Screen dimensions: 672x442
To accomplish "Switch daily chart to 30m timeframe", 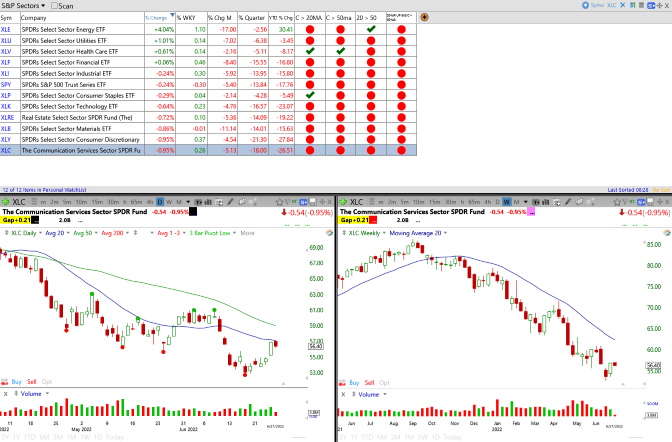I will (113, 202).
